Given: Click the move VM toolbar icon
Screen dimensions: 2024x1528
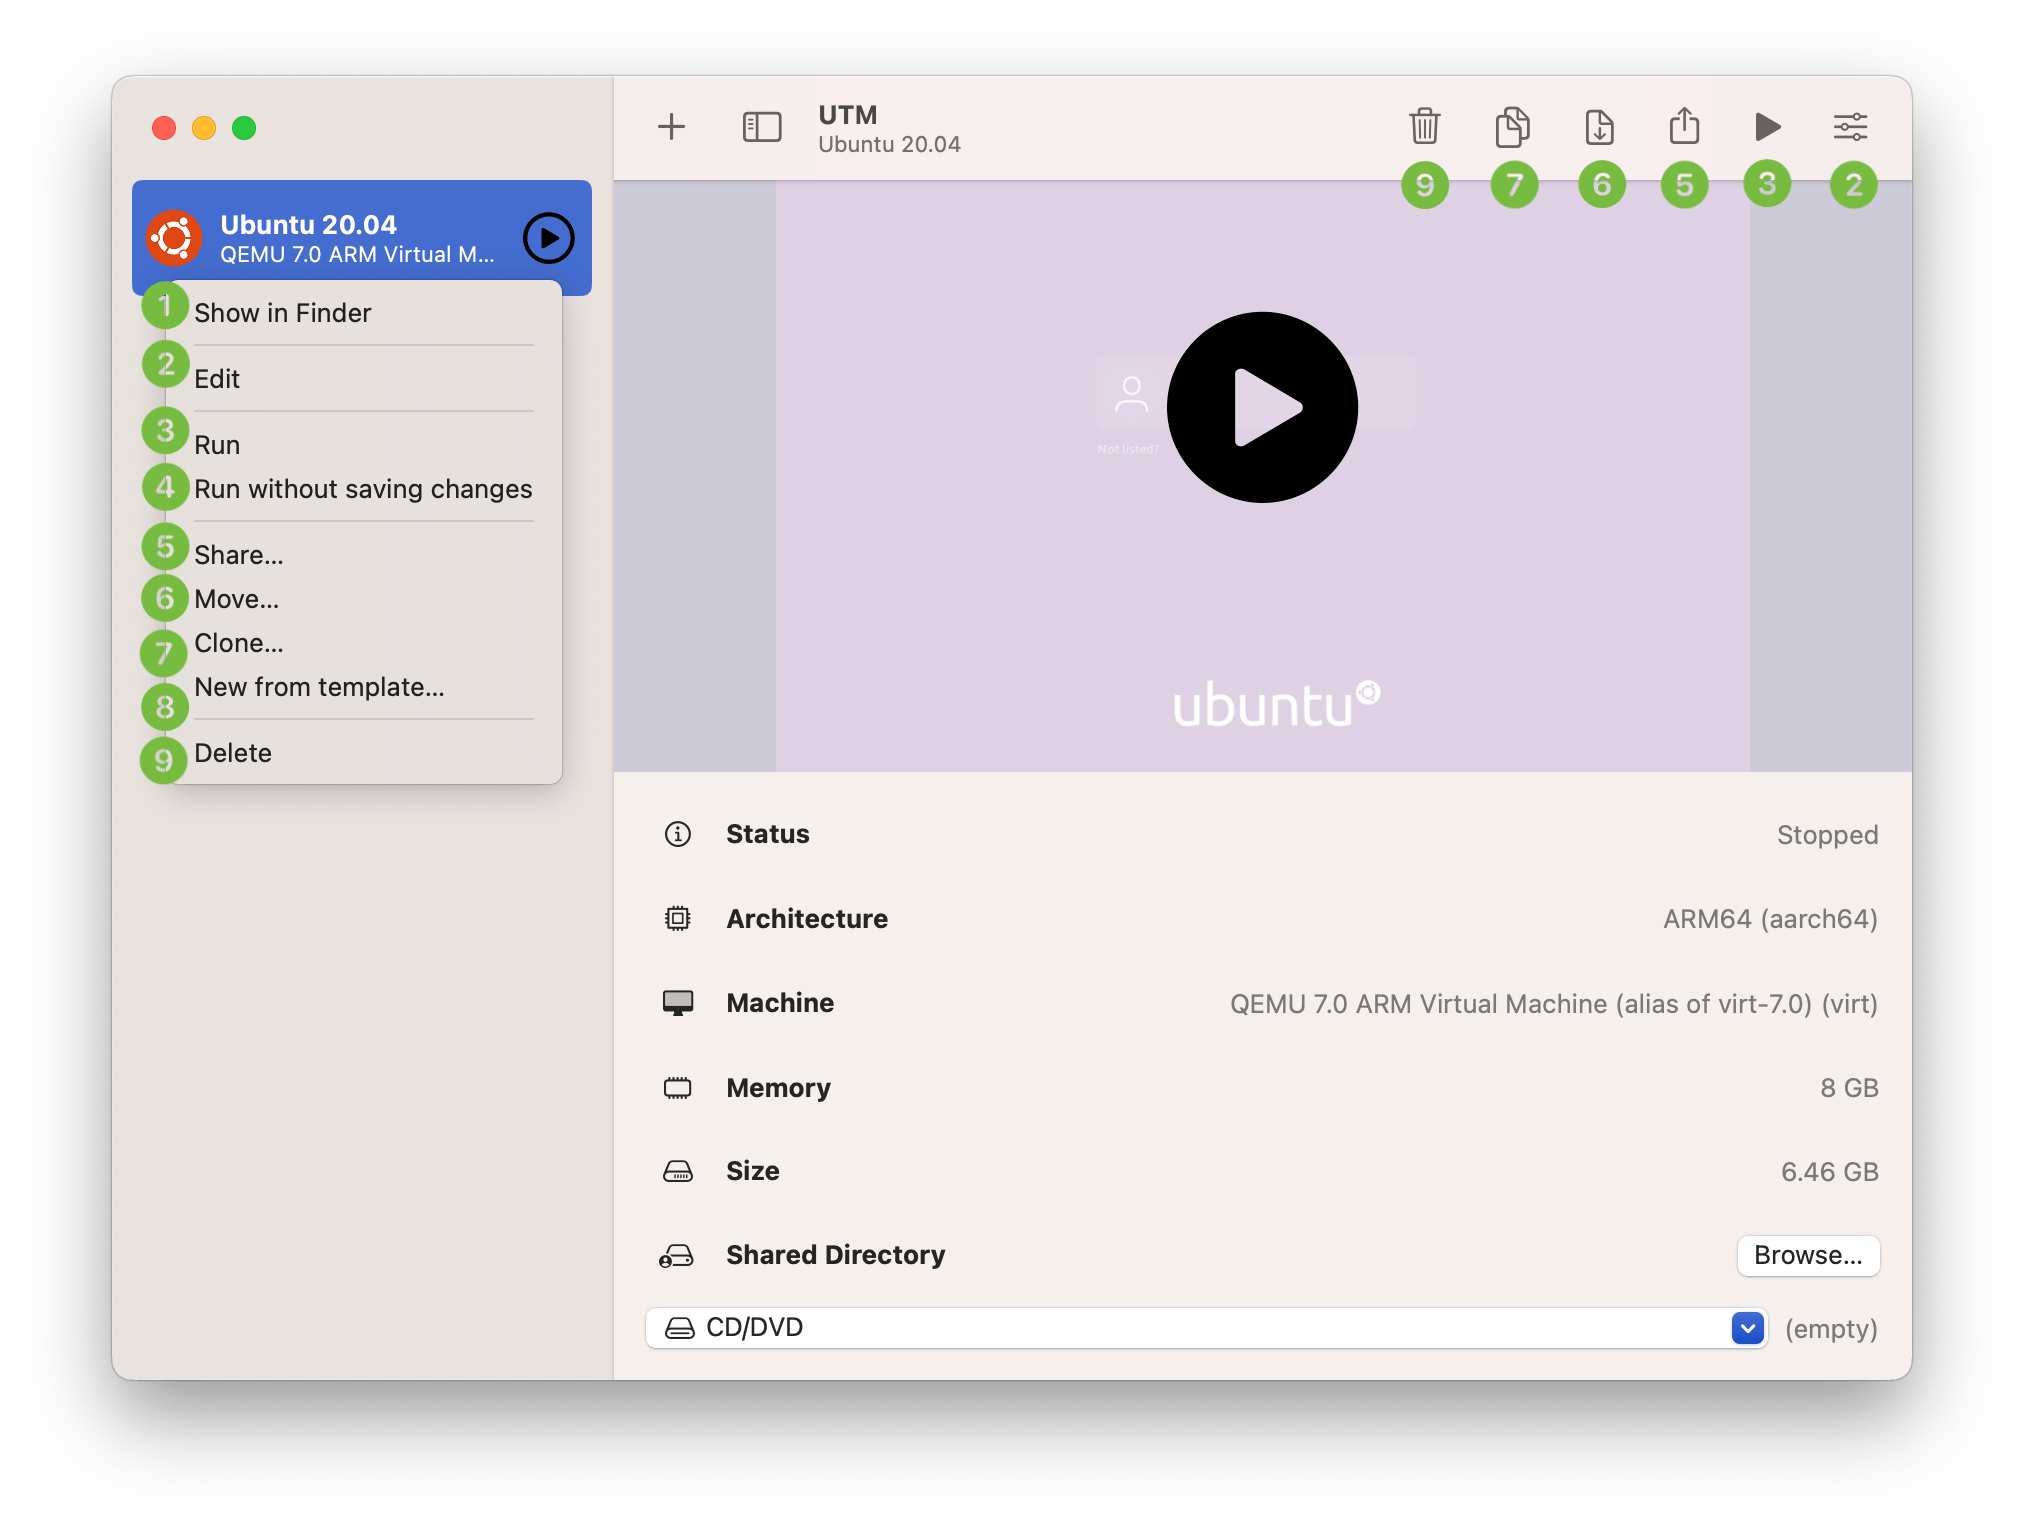Looking at the screenshot, I should (x=1599, y=127).
